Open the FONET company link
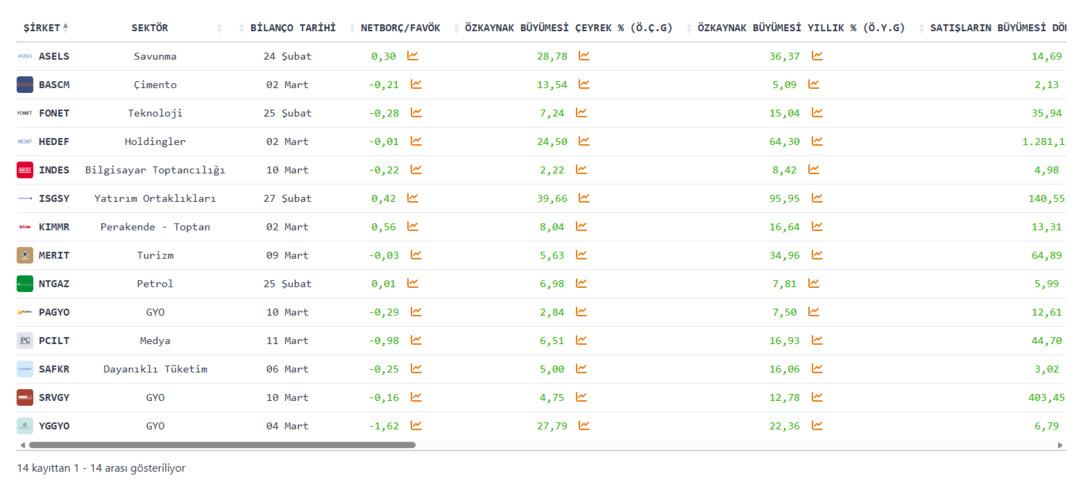Screen dimensions: 1080x480 pyautogui.click(x=54, y=113)
